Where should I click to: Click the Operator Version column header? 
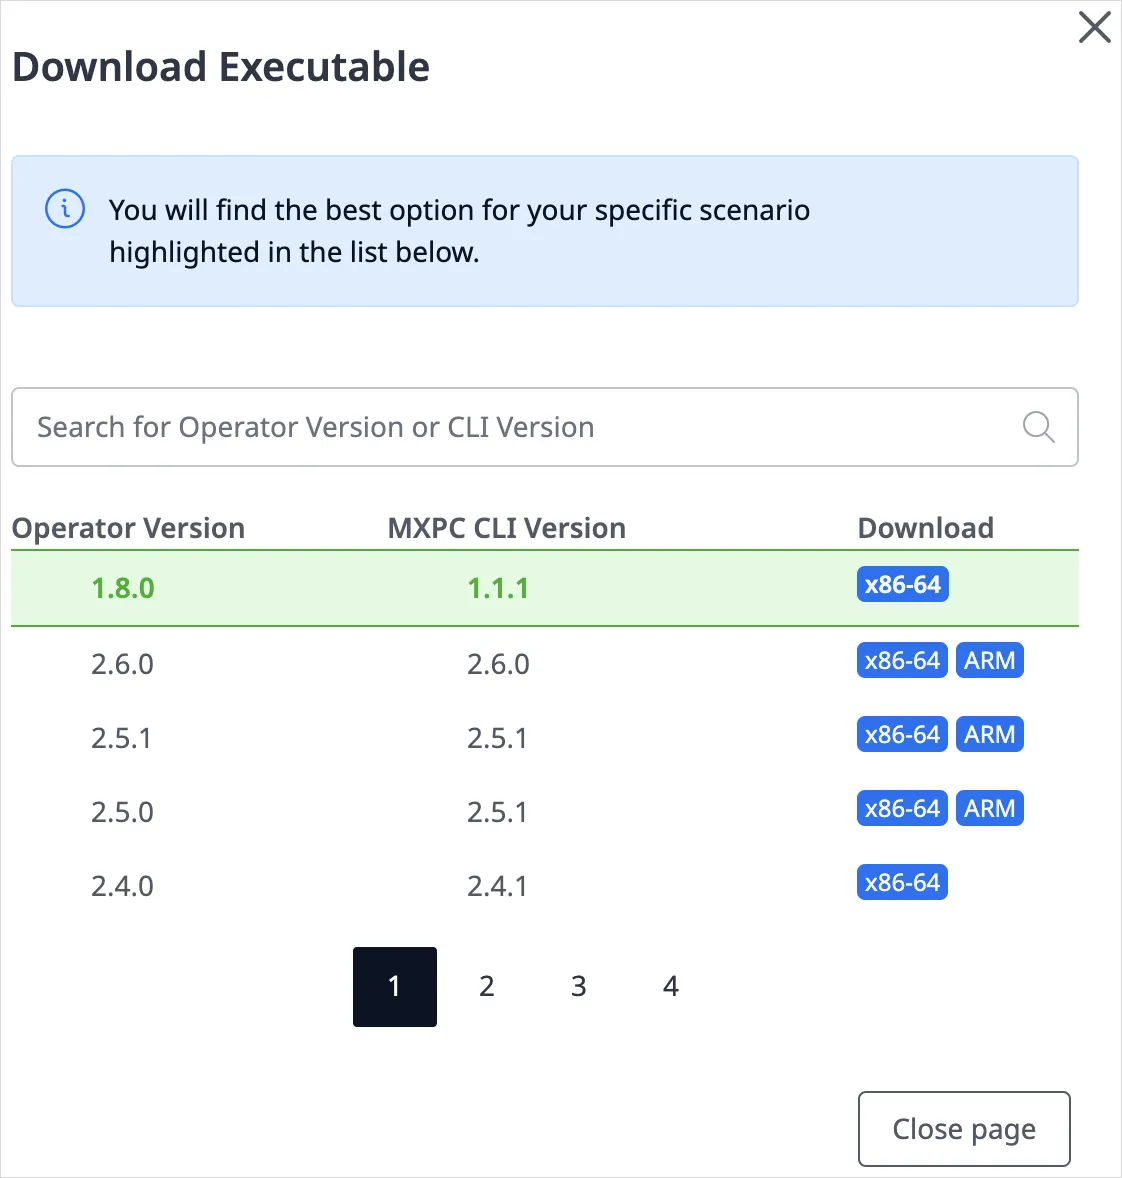128,528
